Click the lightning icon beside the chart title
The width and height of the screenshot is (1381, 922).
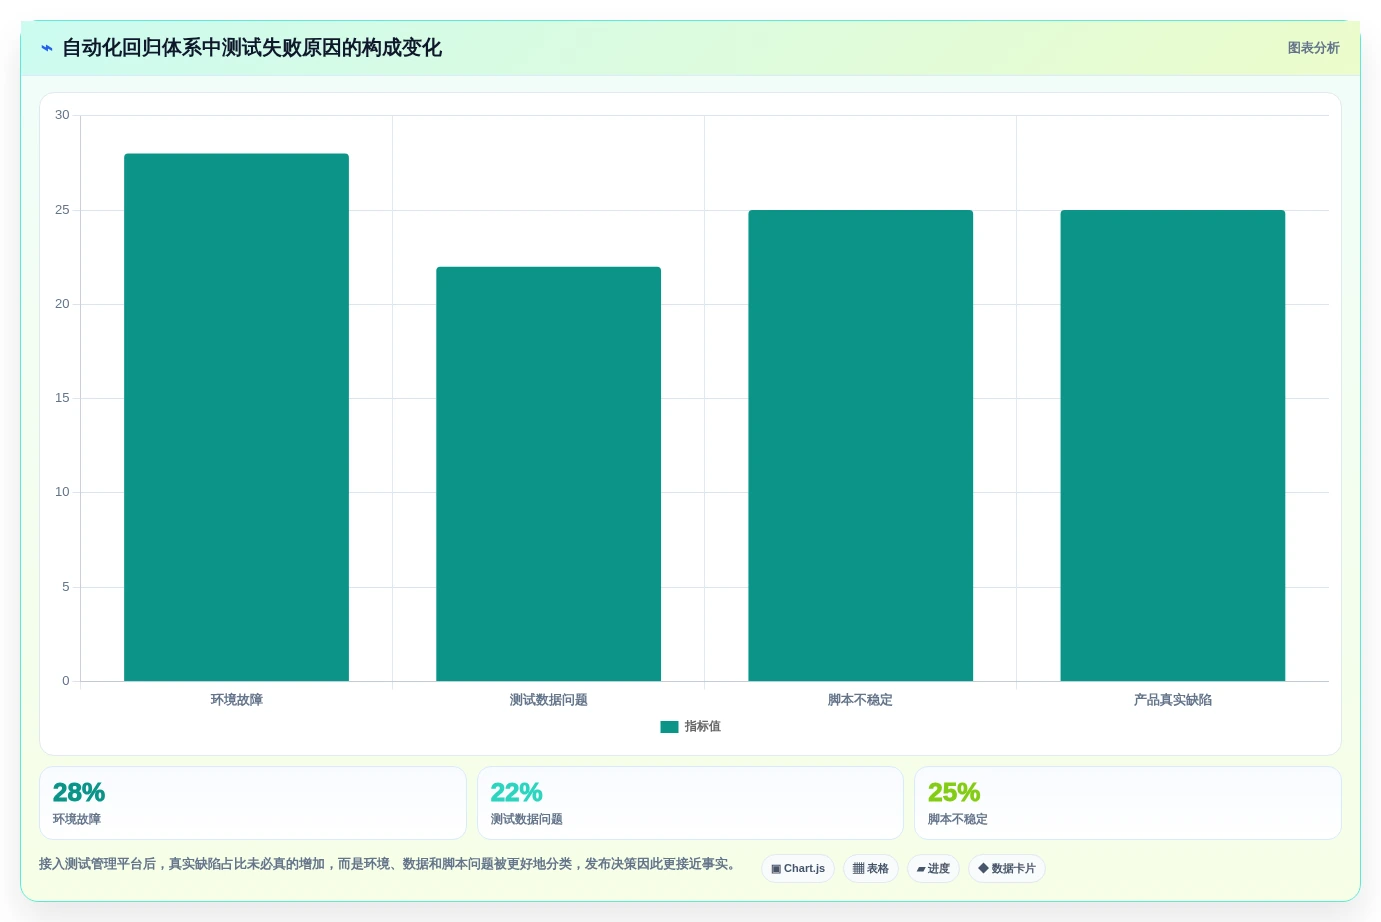coord(47,48)
